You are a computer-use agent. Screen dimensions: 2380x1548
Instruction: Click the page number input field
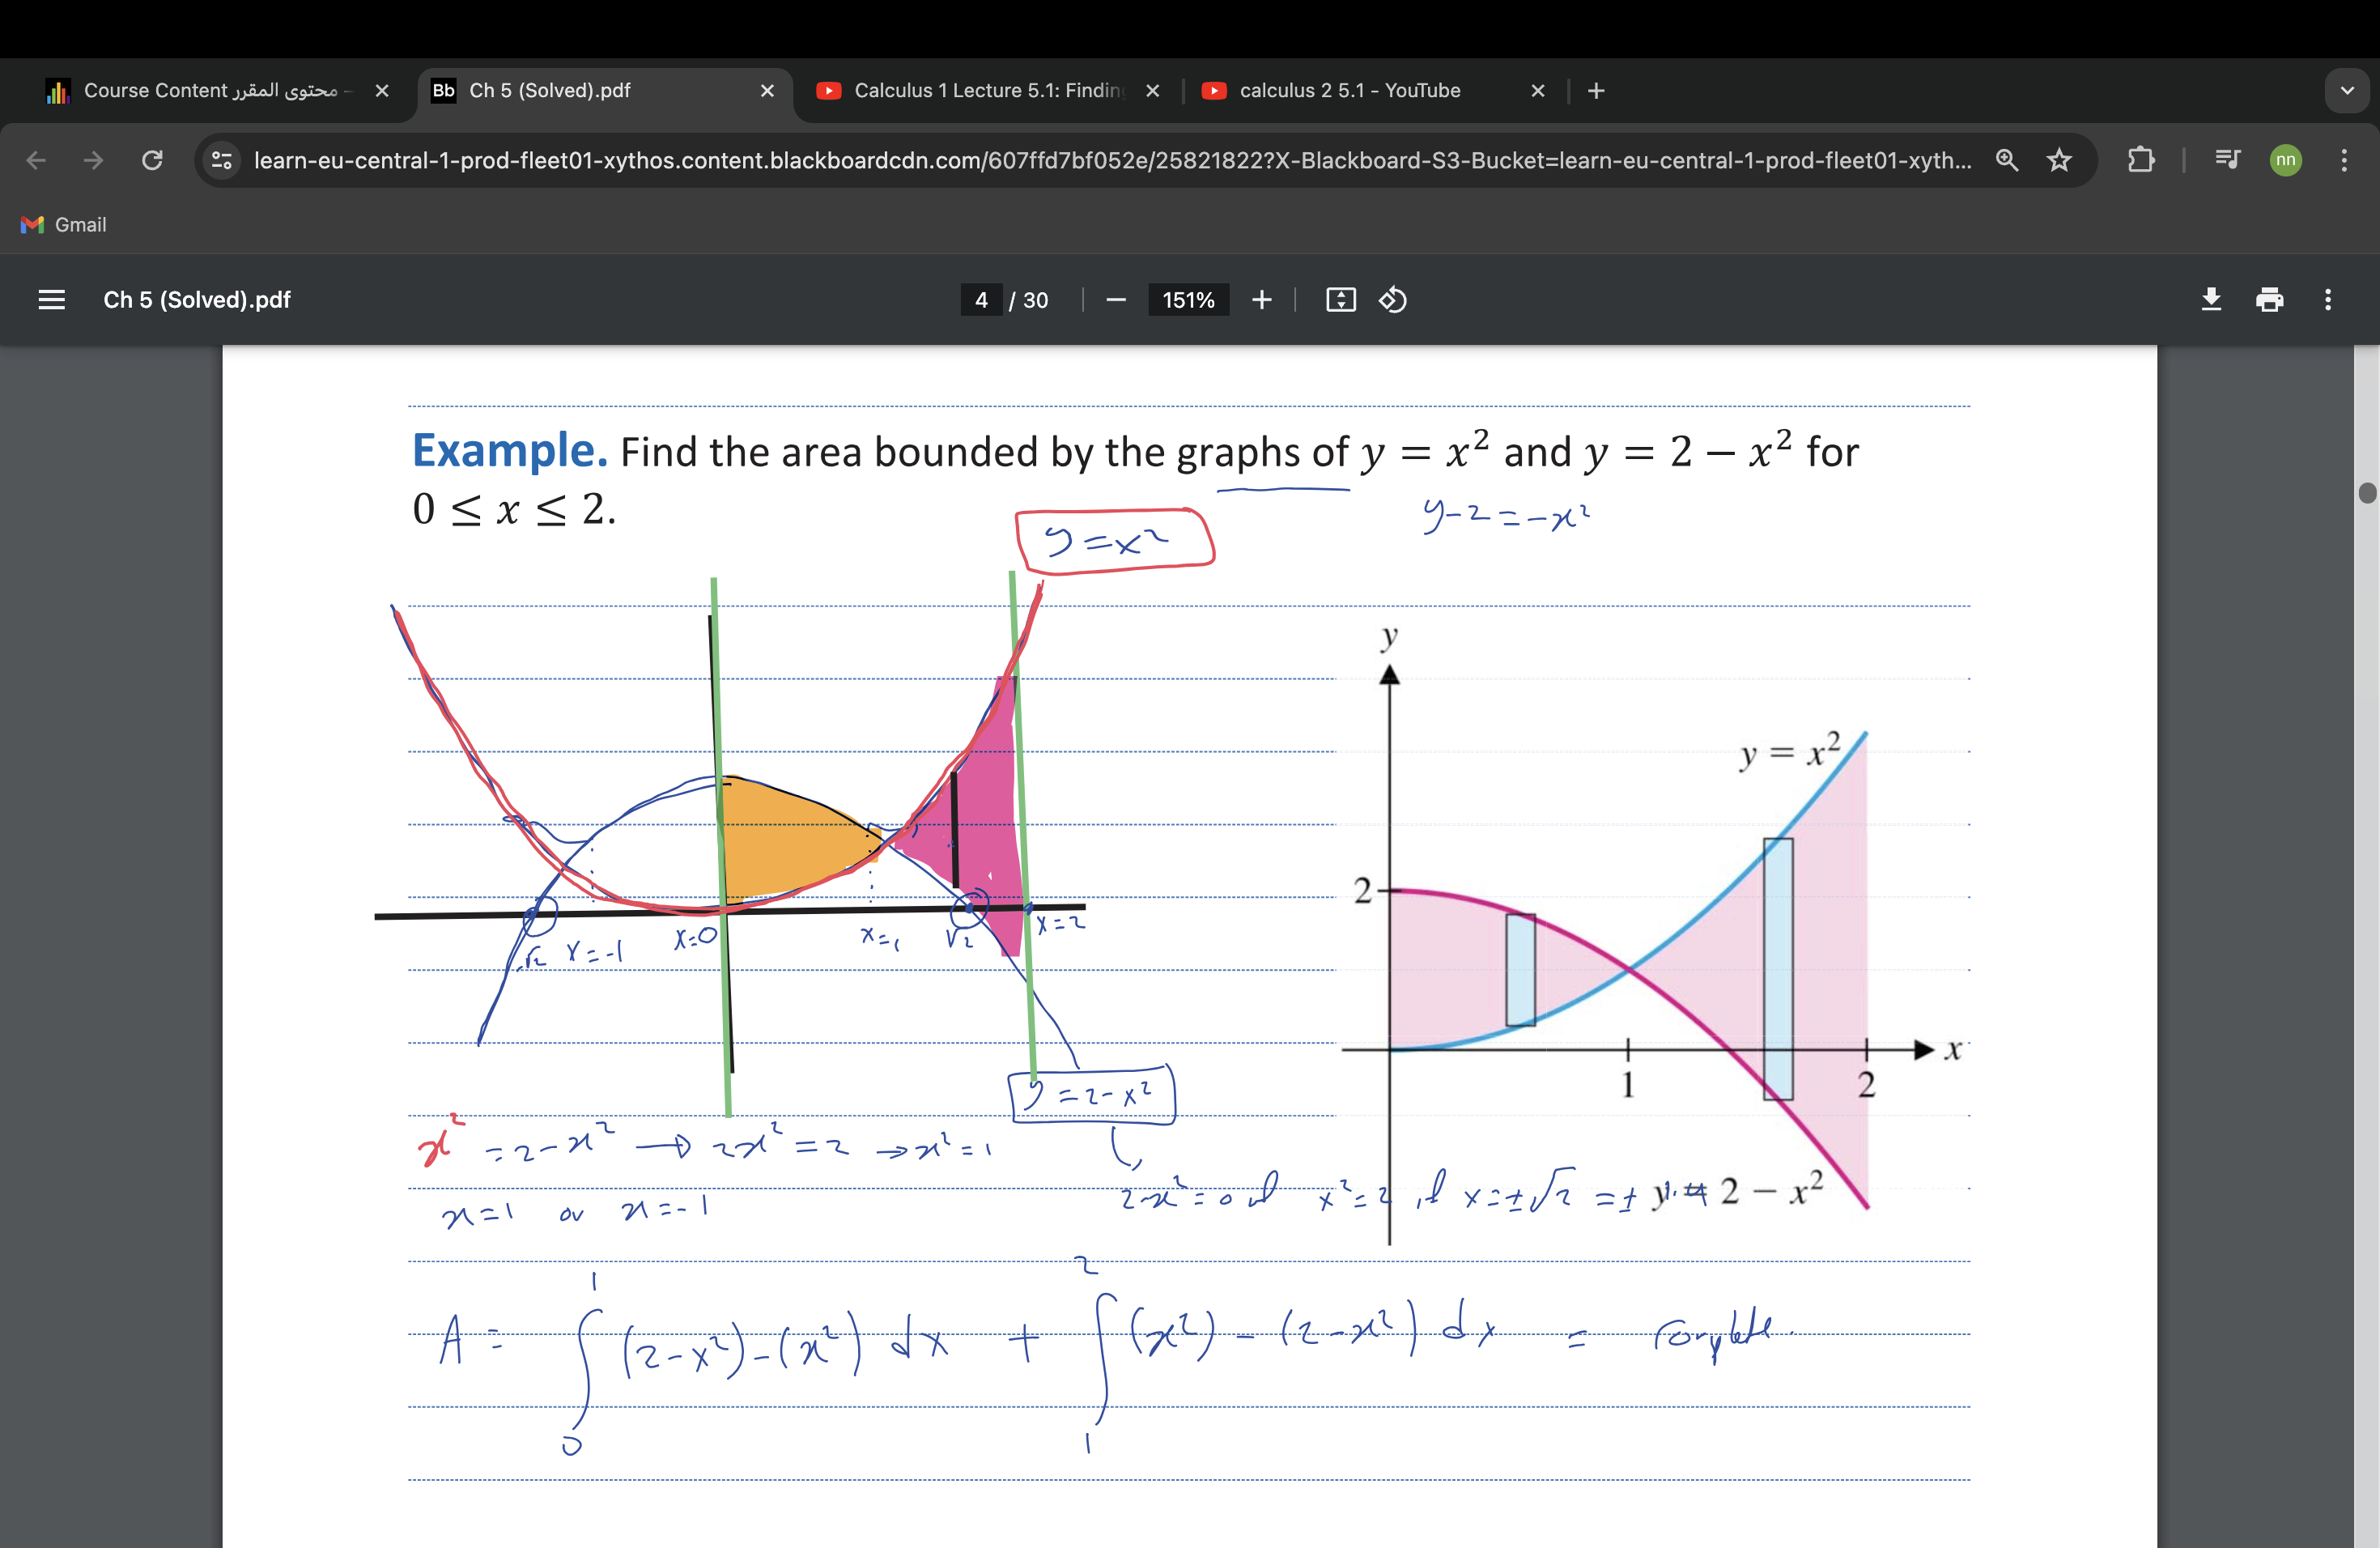coord(981,300)
